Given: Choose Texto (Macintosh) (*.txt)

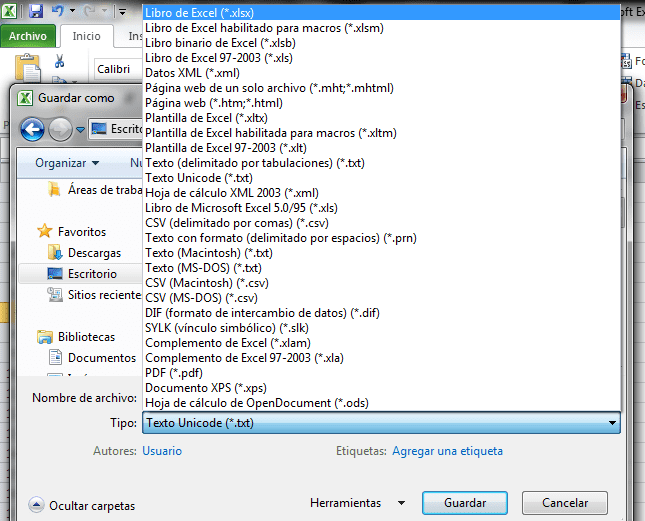Looking at the screenshot, I should coord(381,253).
